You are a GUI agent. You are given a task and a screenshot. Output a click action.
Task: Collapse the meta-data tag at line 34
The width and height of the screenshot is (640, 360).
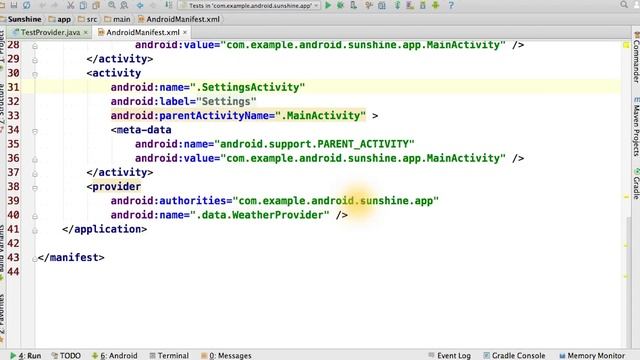[x=35, y=131]
